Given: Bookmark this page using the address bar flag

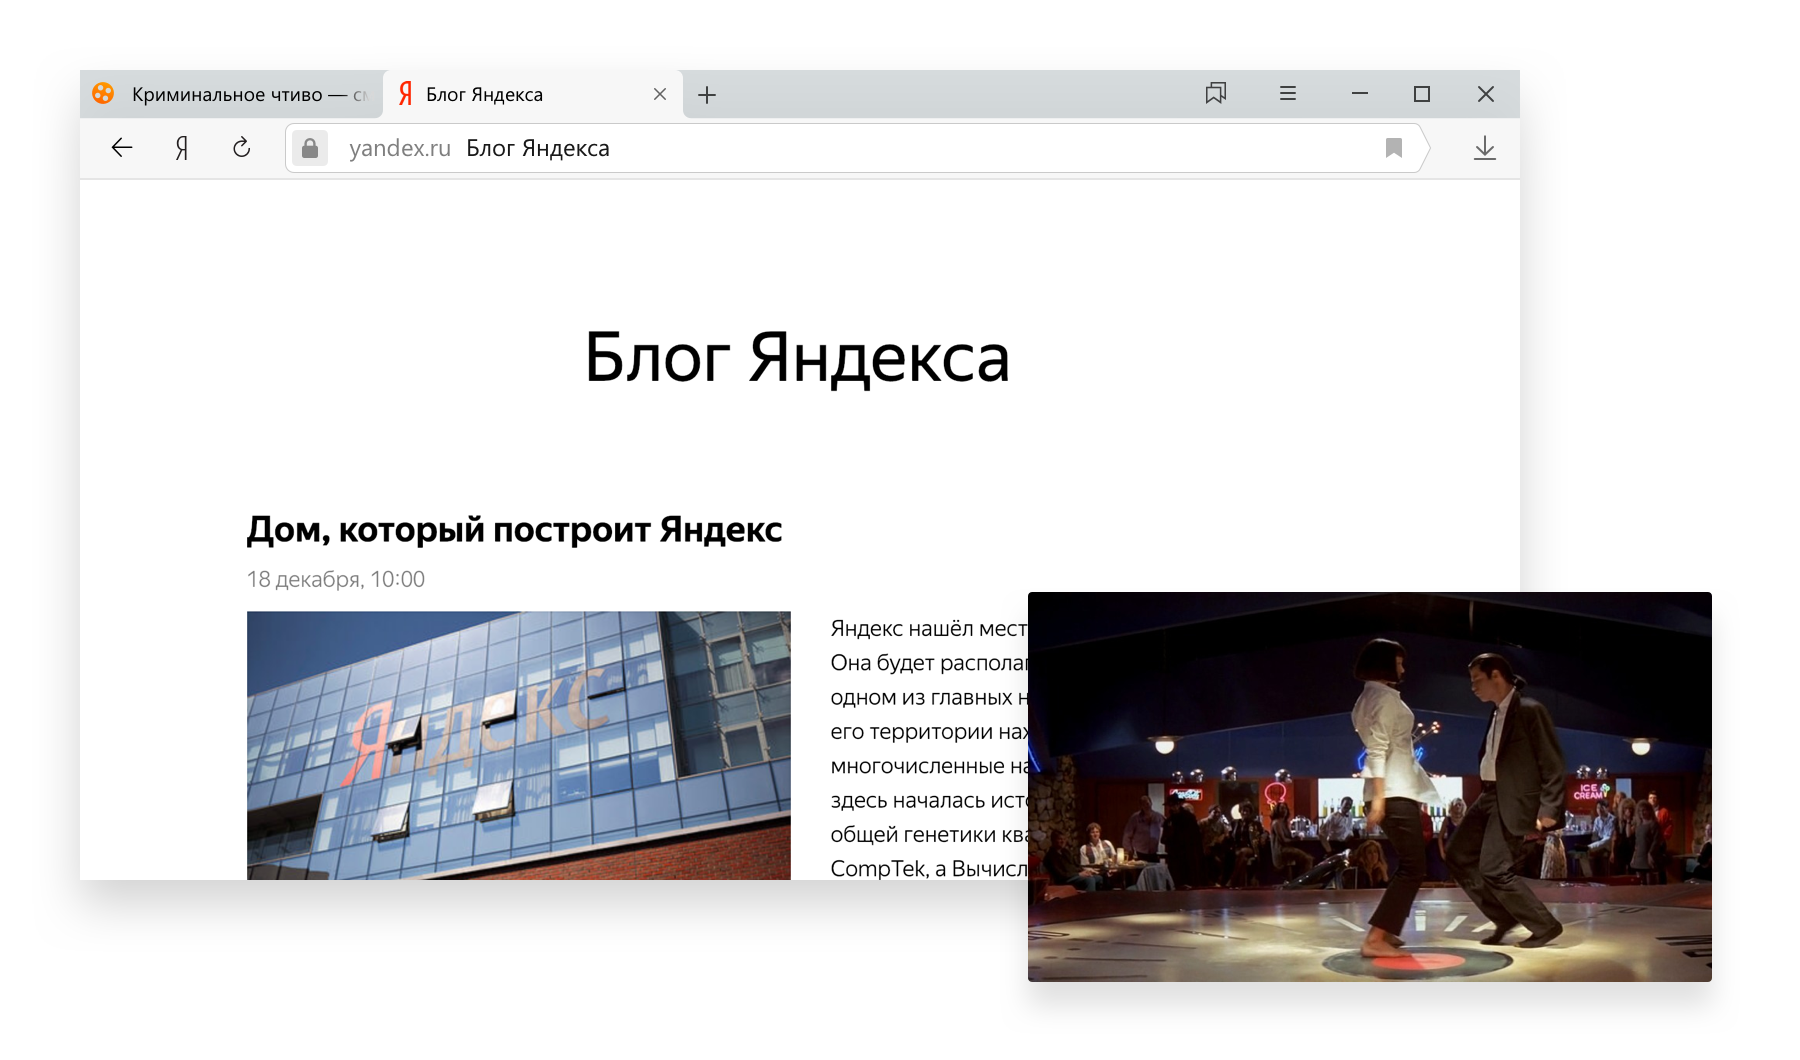Looking at the screenshot, I should click(x=1394, y=148).
